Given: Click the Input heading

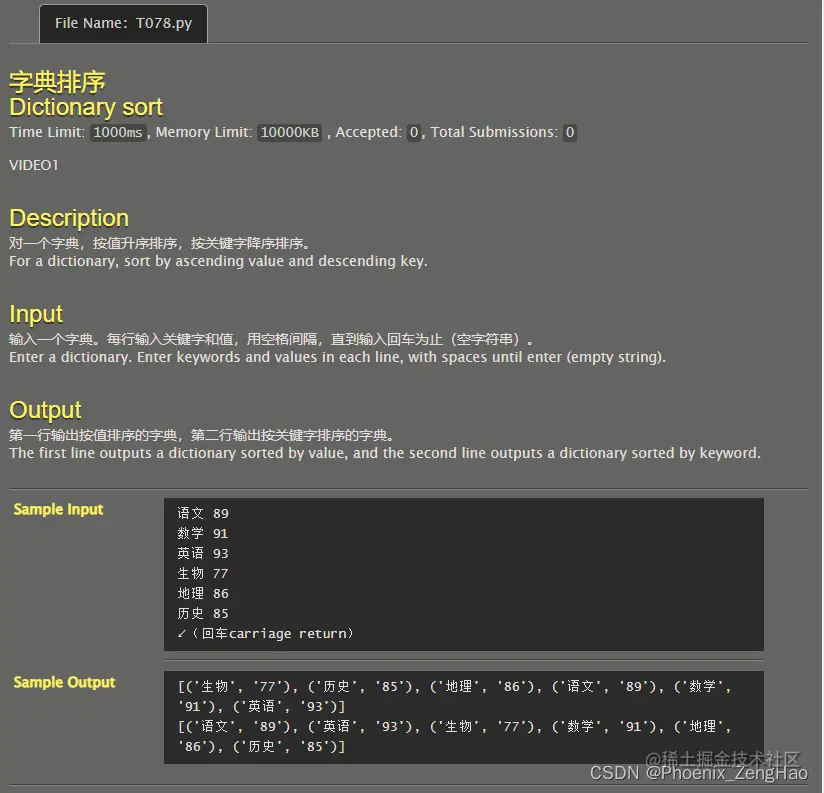Looking at the screenshot, I should coord(36,314).
